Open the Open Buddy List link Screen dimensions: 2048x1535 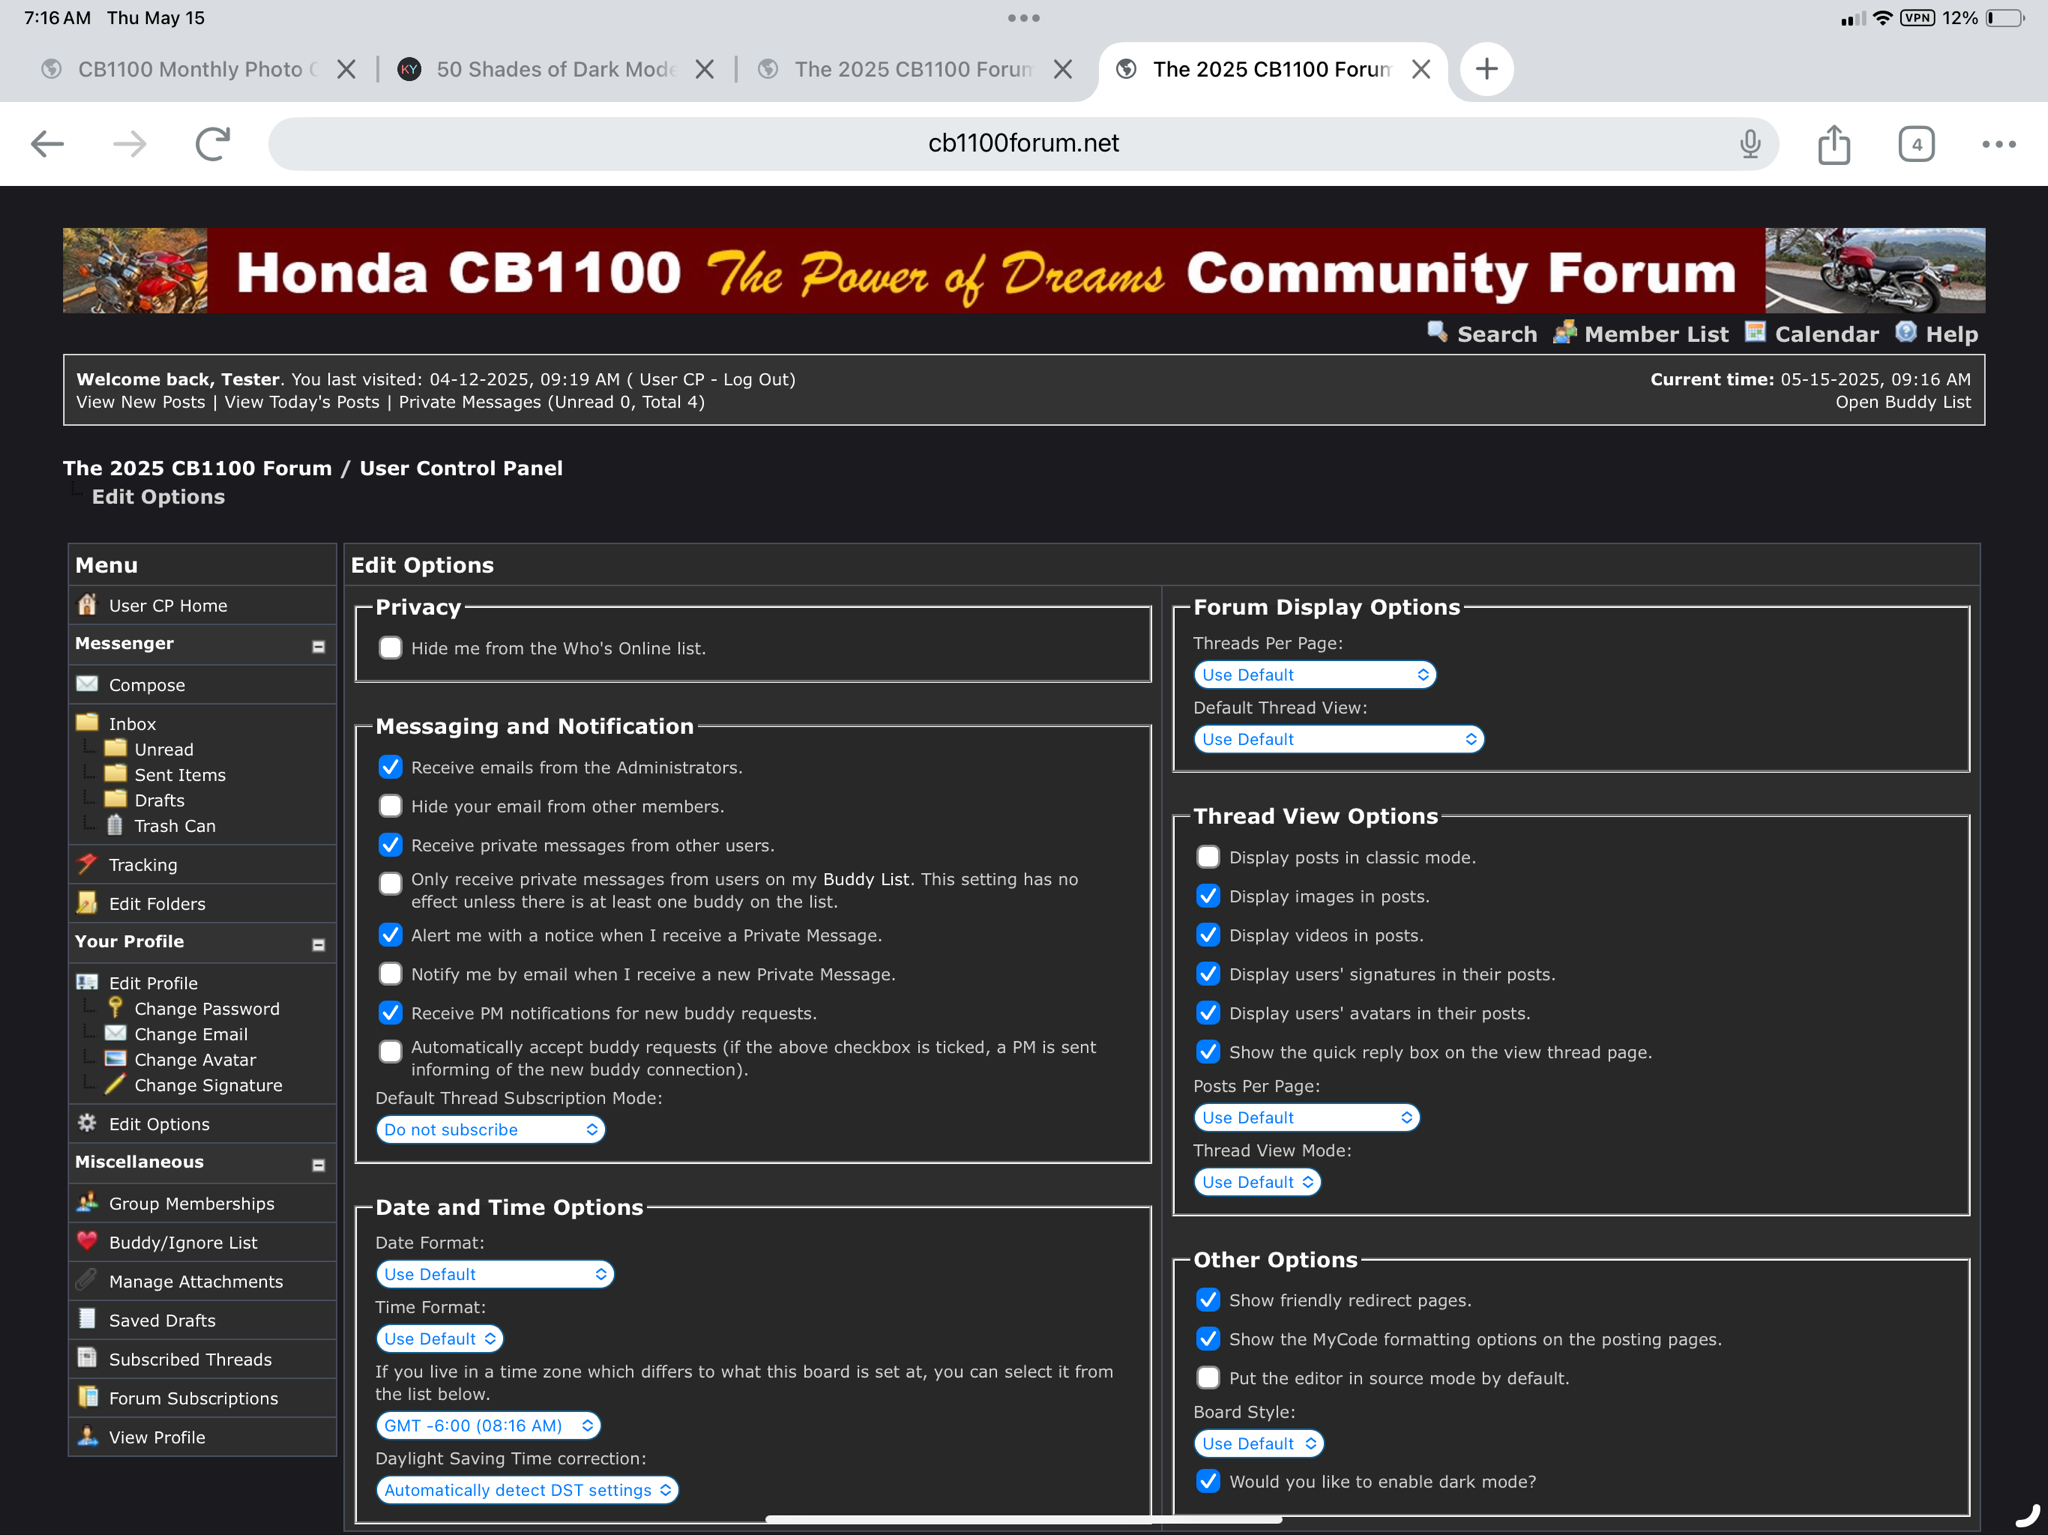click(1903, 402)
